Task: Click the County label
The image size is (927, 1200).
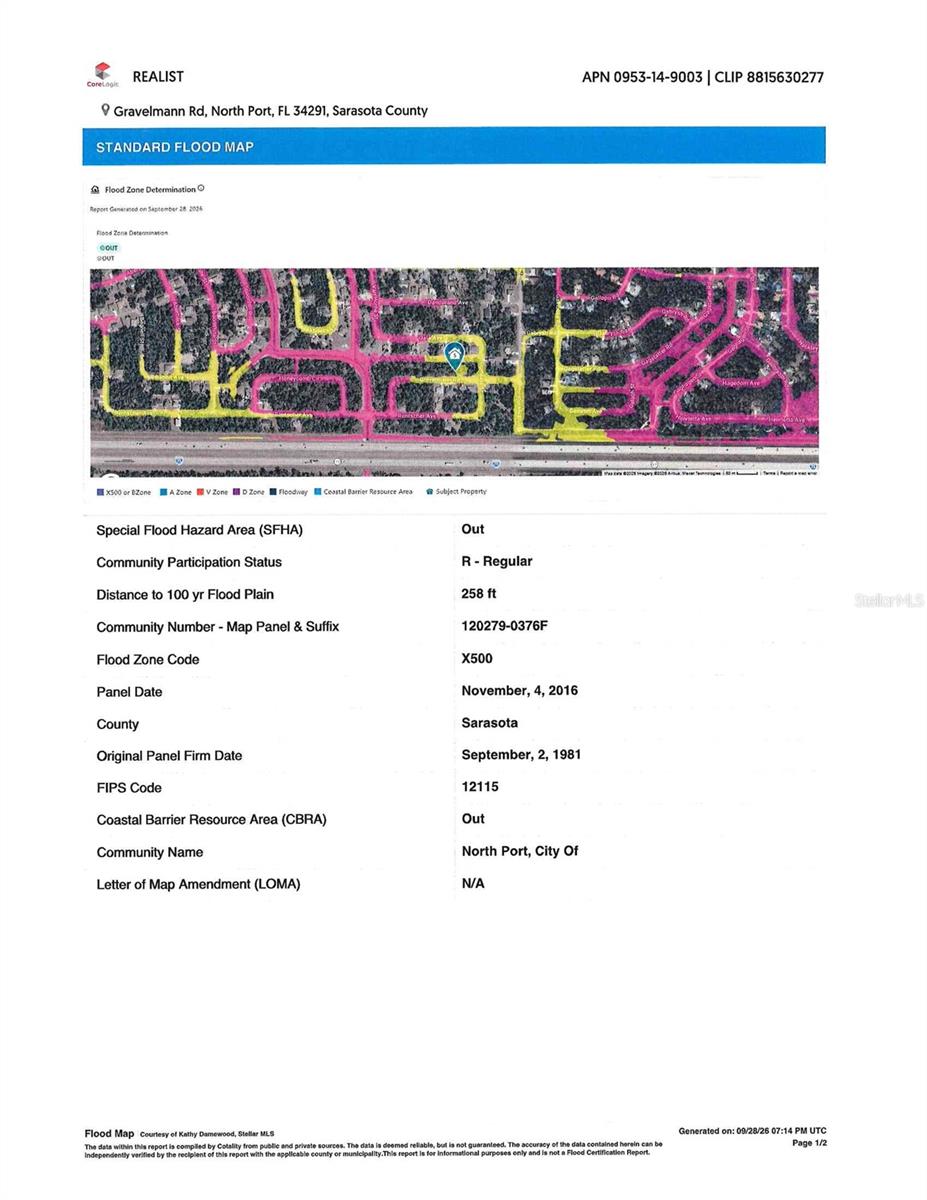Action: (x=117, y=724)
